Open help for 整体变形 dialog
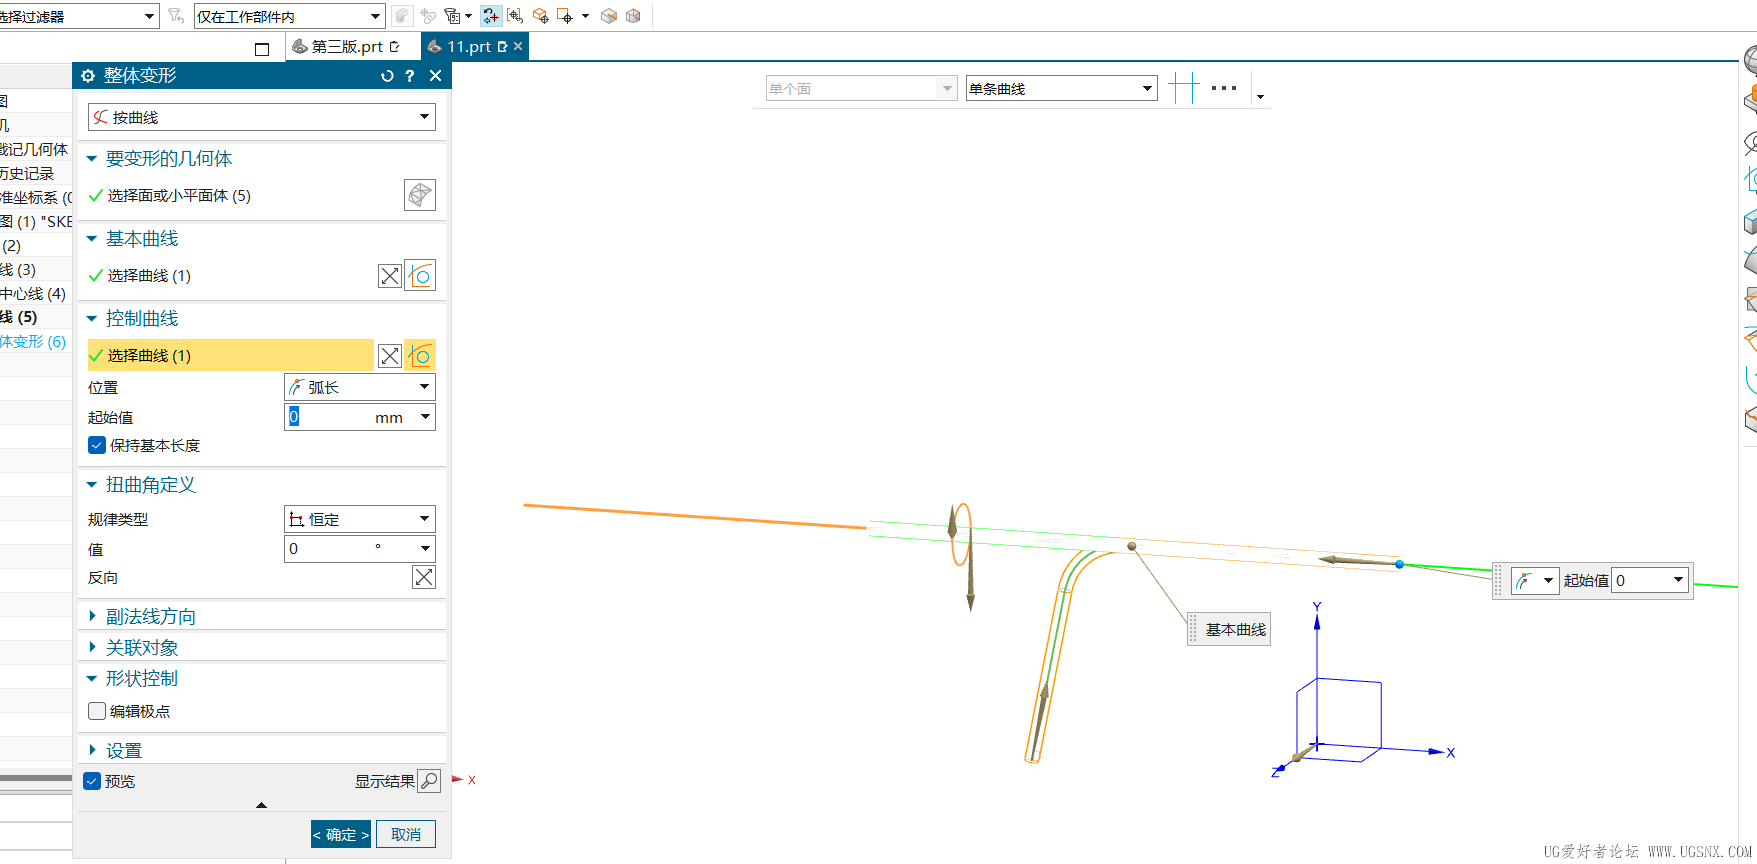This screenshot has width=1757, height=864. pyautogui.click(x=410, y=76)
